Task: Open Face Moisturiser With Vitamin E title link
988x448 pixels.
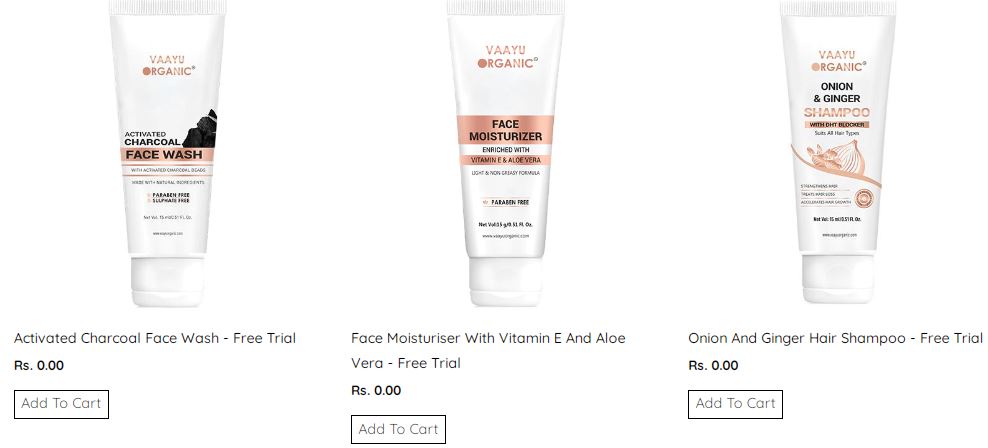Action: pyautogui.click(x=488, y=350)
